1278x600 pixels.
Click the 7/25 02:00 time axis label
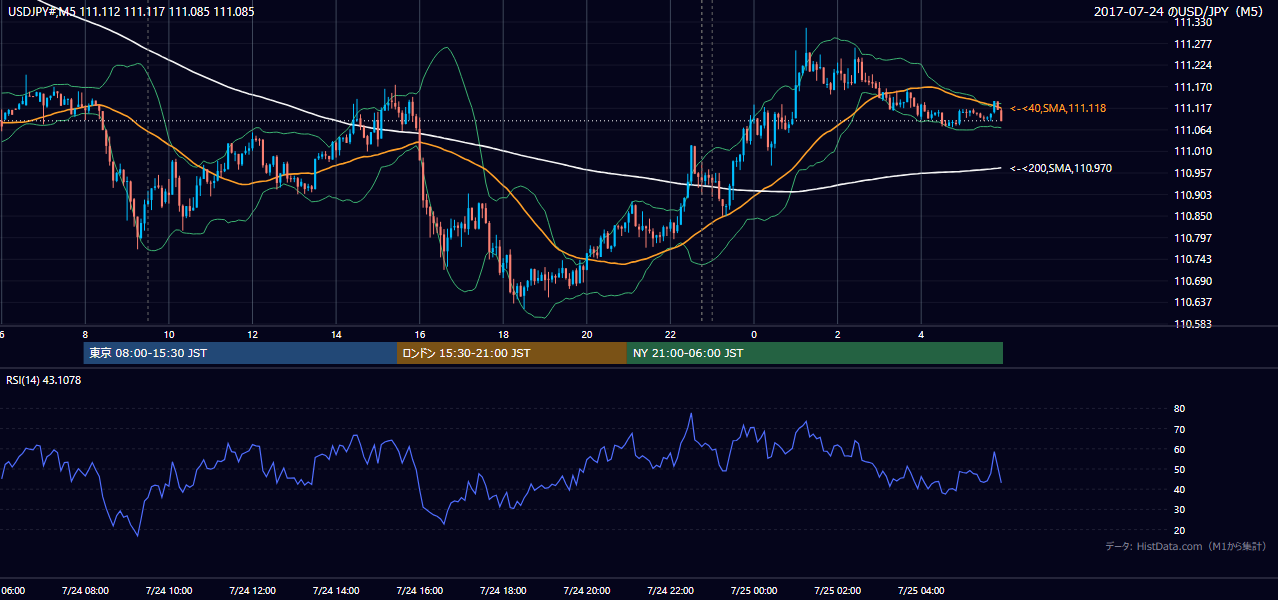[x=836, y=591]
